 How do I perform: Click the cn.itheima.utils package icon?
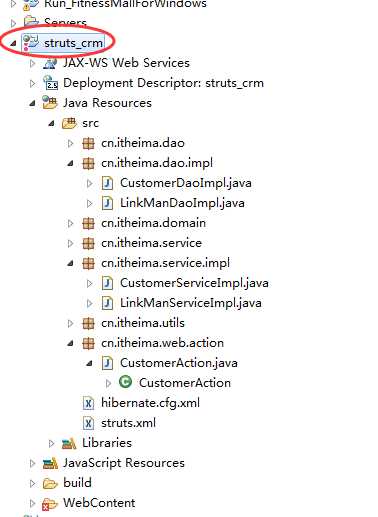pyautogui.click(x=88, y=323)
